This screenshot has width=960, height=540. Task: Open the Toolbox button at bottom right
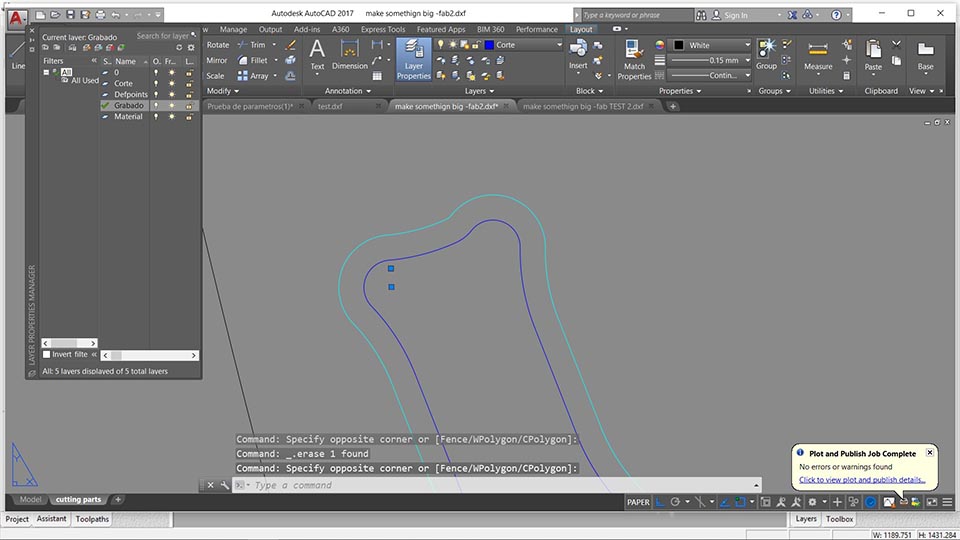[x=839, y=519]
